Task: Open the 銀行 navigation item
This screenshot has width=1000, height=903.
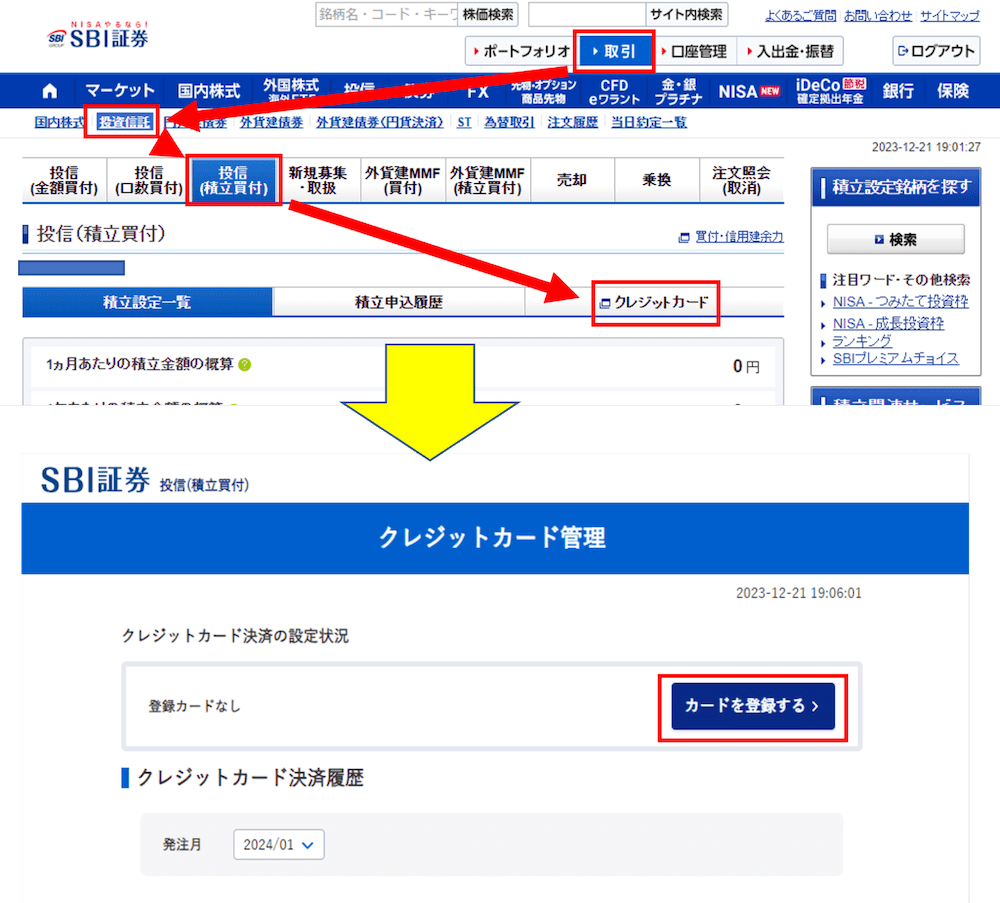Action: pyautogui.click(x=898, y=91)
